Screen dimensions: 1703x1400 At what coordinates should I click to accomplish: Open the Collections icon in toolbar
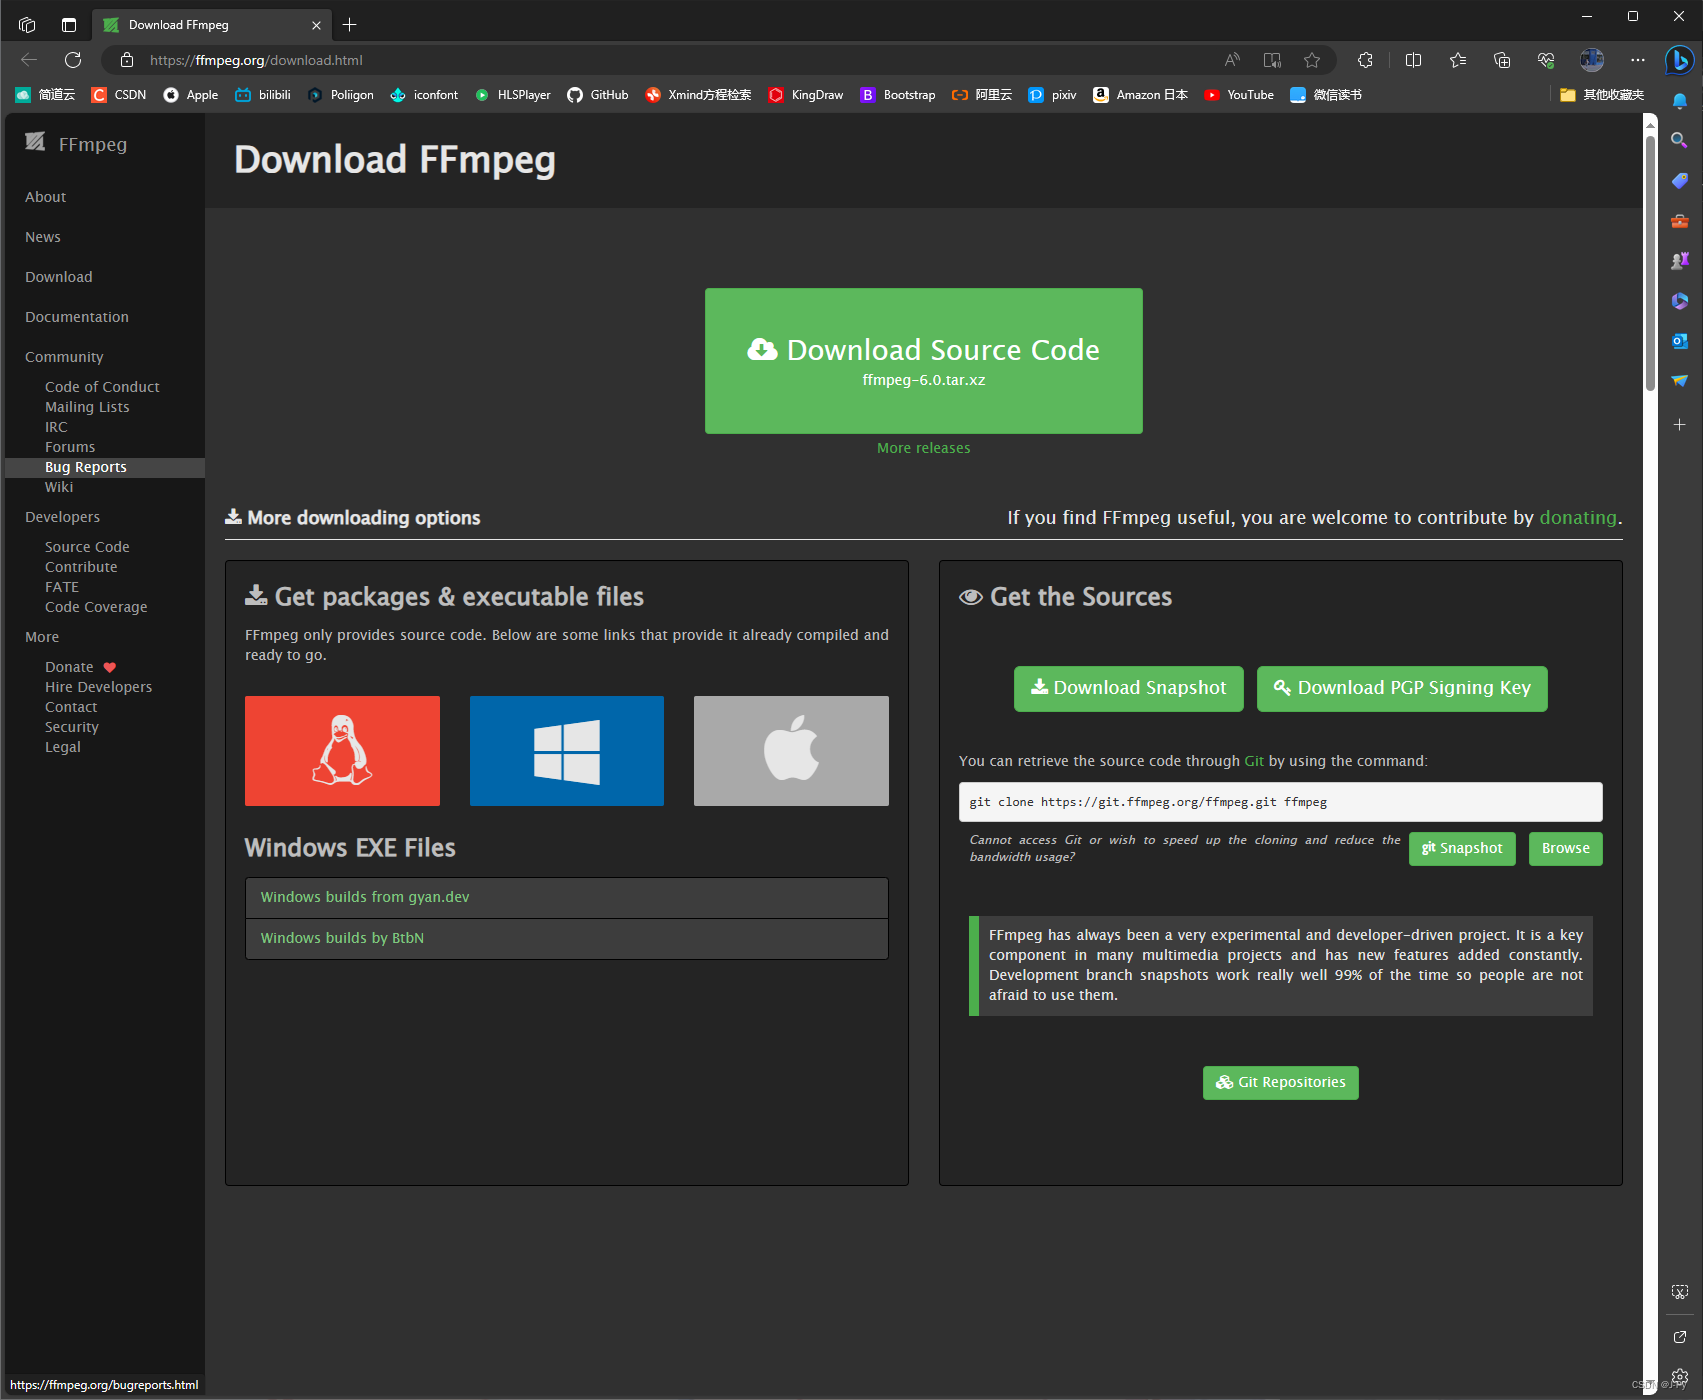tap(1502, 60)
